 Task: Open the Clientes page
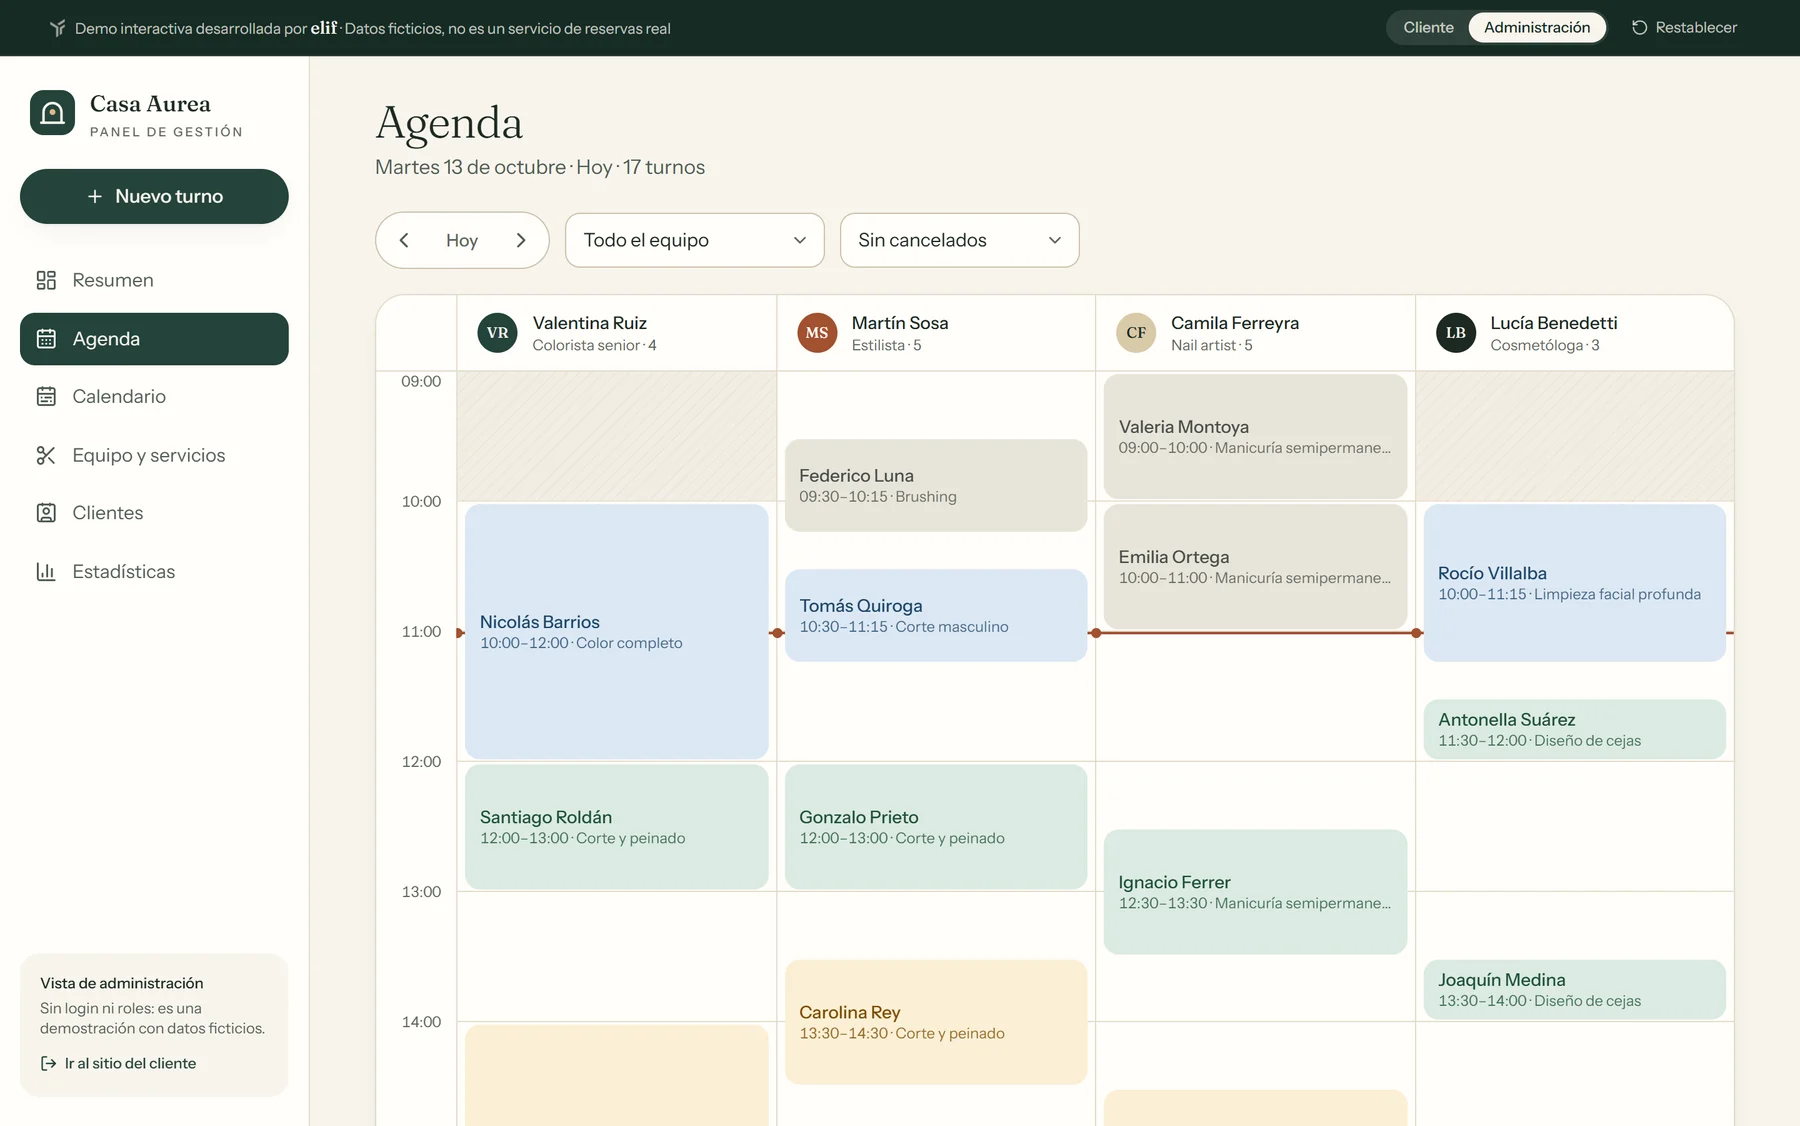154,513
